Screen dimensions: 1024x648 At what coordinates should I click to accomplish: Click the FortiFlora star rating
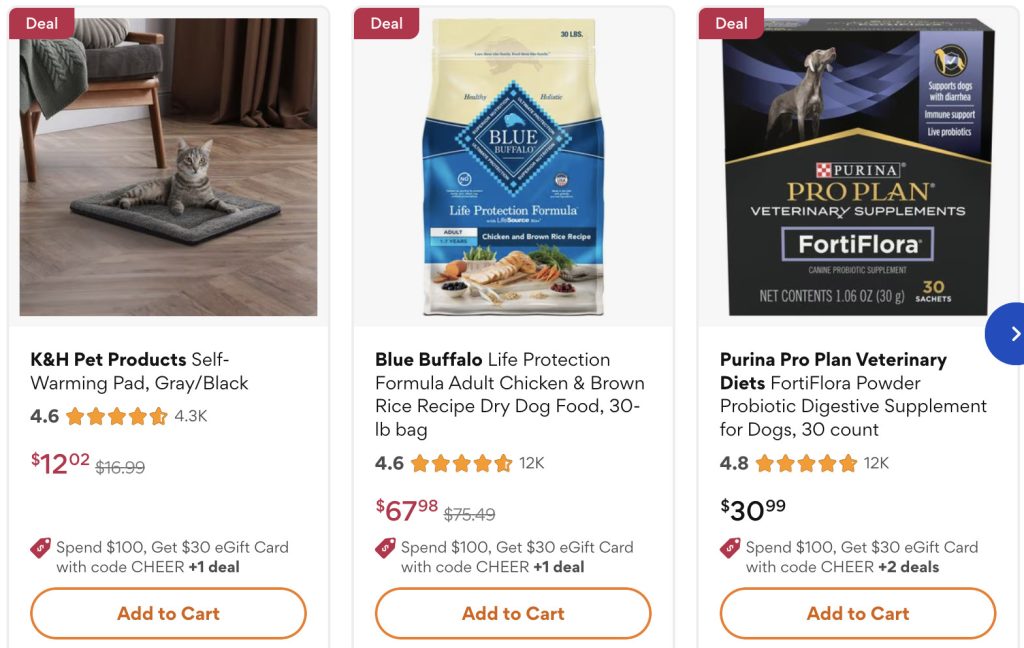pyautogui.click(x=807, y=463)
